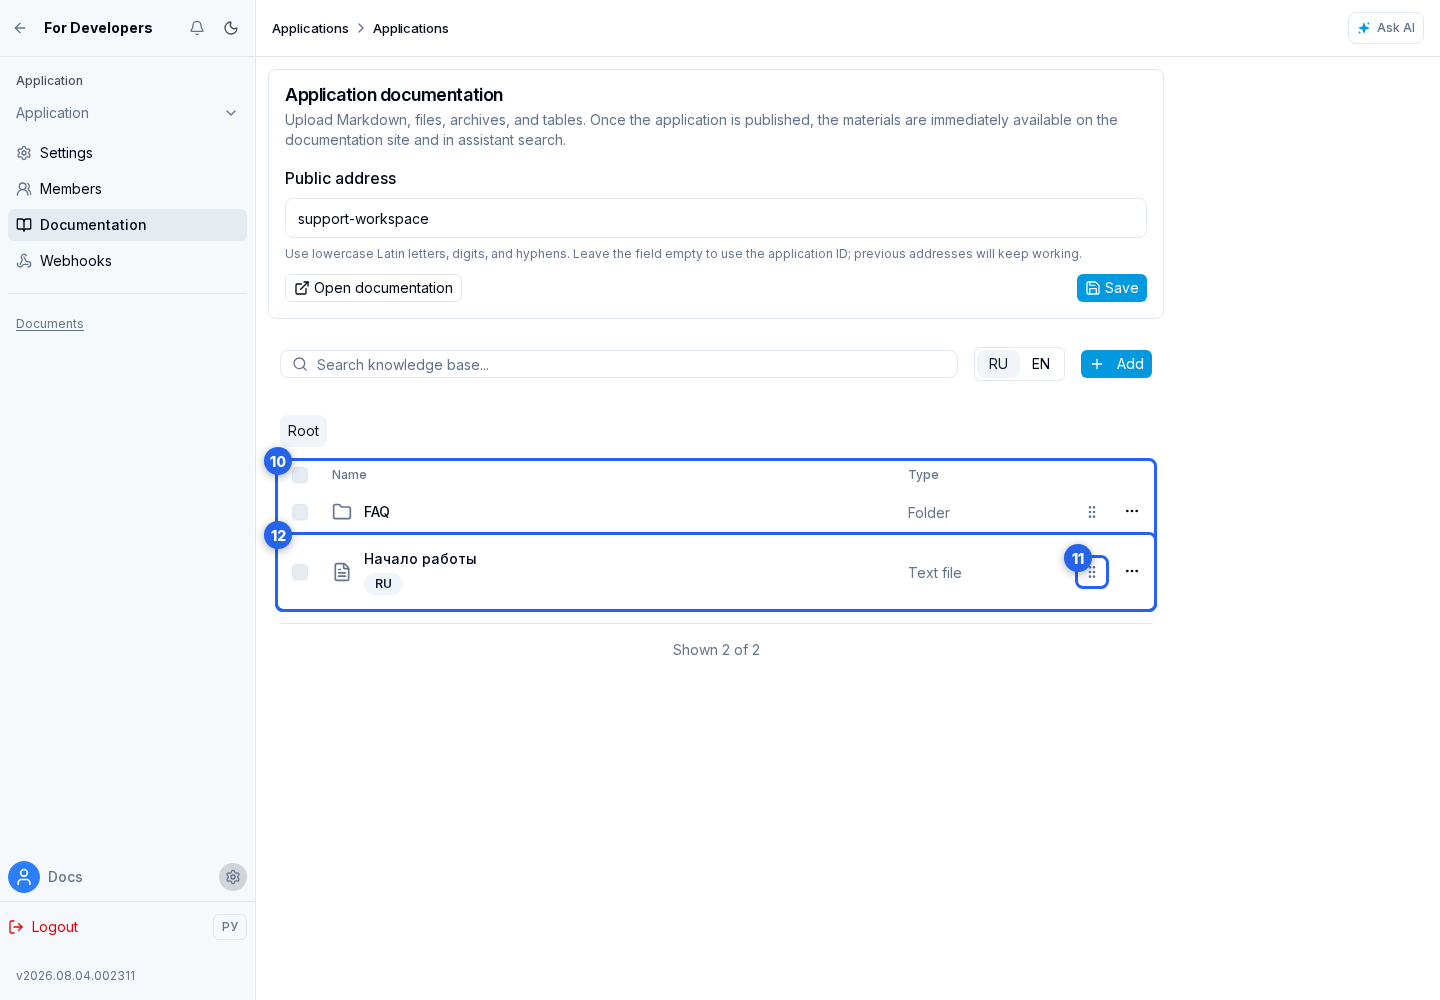Select the Начало работы file checkbox
The image size is (1440, 1000).
click(300, 572)
